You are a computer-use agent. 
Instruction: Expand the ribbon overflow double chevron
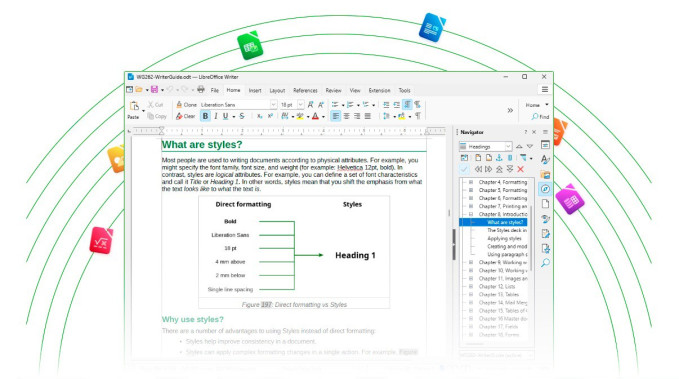pyautogui.click(x=510, y=110)
